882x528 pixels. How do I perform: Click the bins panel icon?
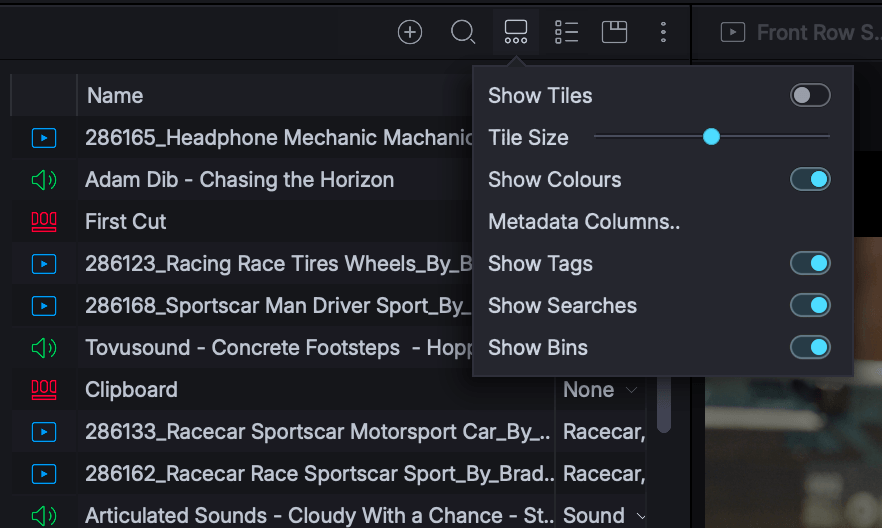[x=614, y=32]
